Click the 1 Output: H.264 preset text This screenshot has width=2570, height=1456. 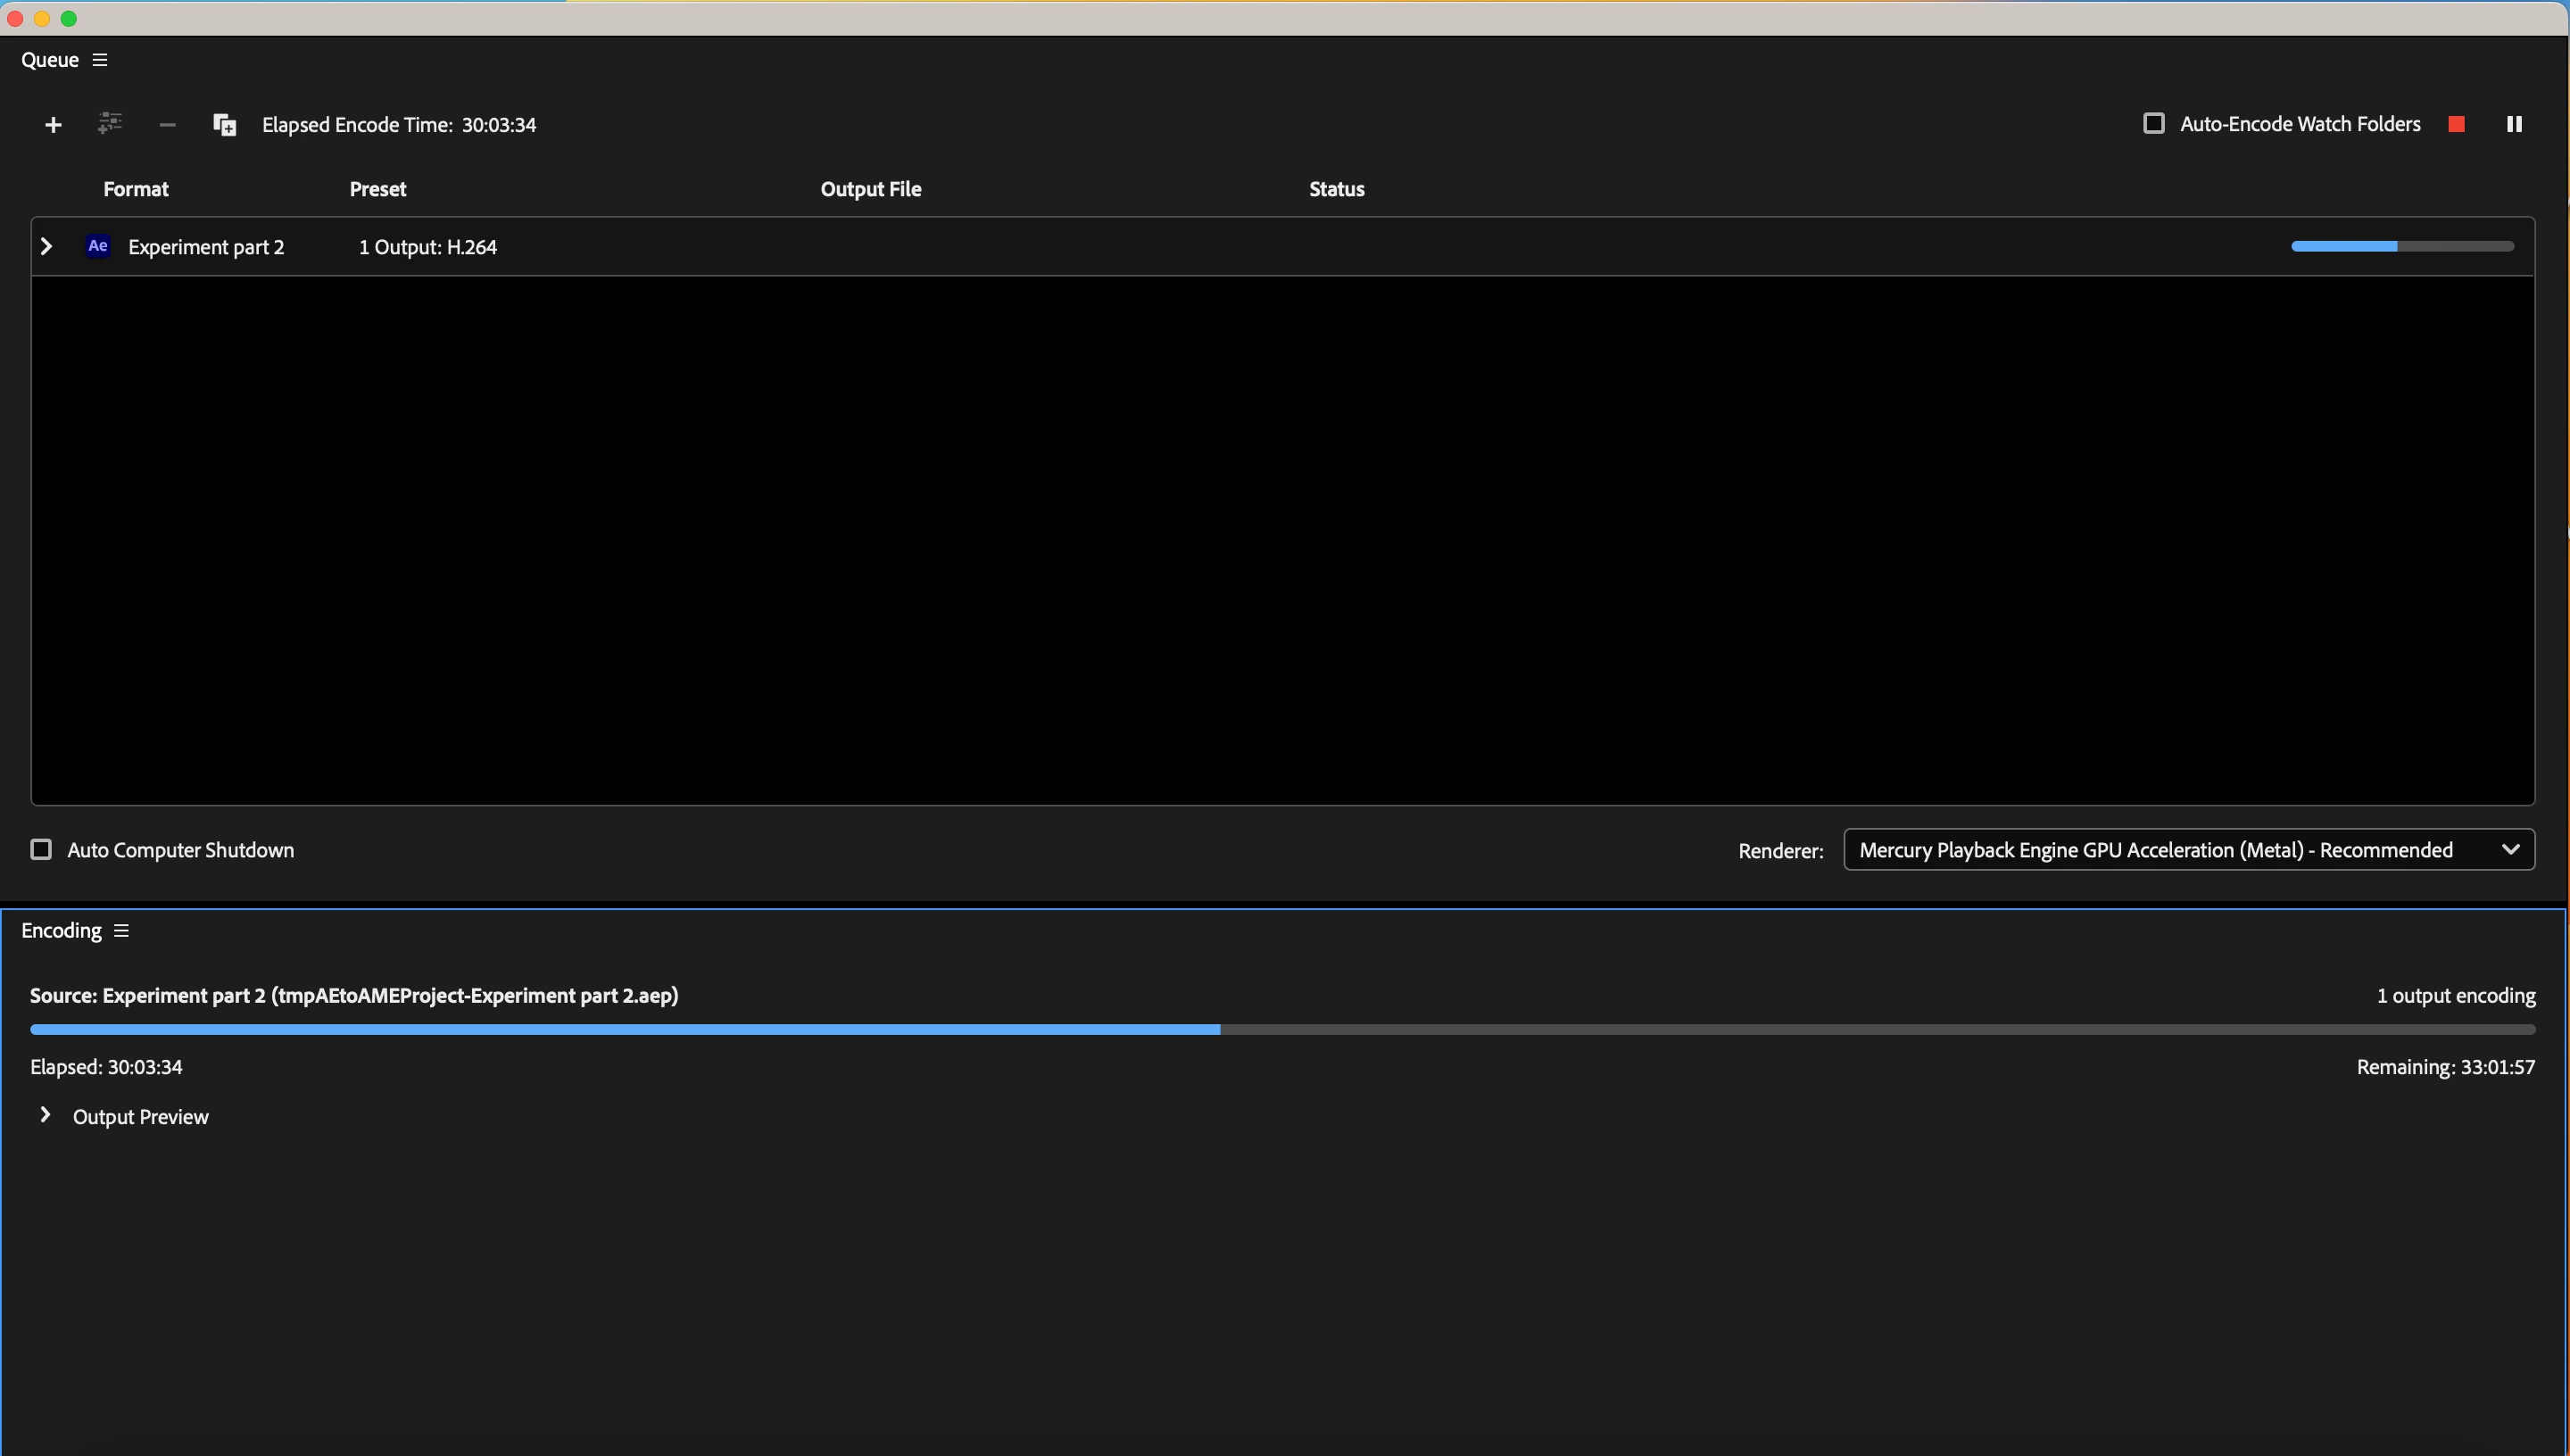(428, 247)
